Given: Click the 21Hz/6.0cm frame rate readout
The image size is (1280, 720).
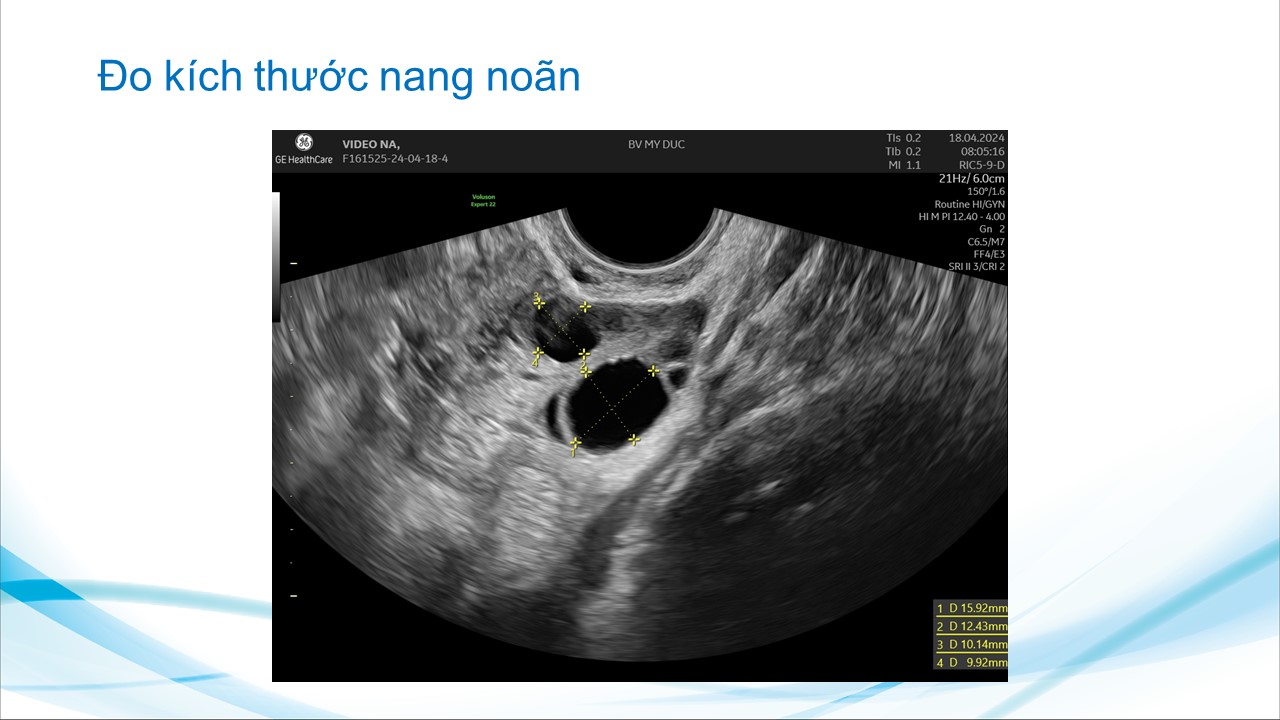Looking at the screenshot, I should point(971,178).
